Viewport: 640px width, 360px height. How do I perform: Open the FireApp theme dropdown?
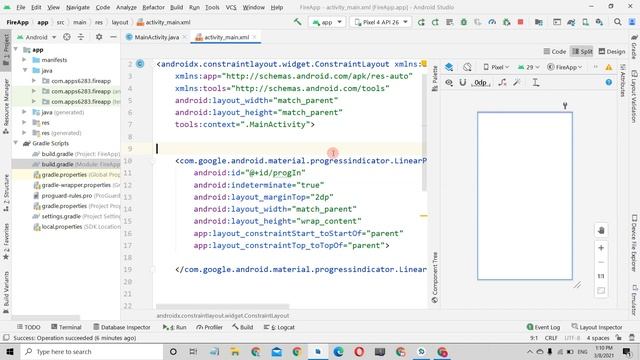pos(565,67)
